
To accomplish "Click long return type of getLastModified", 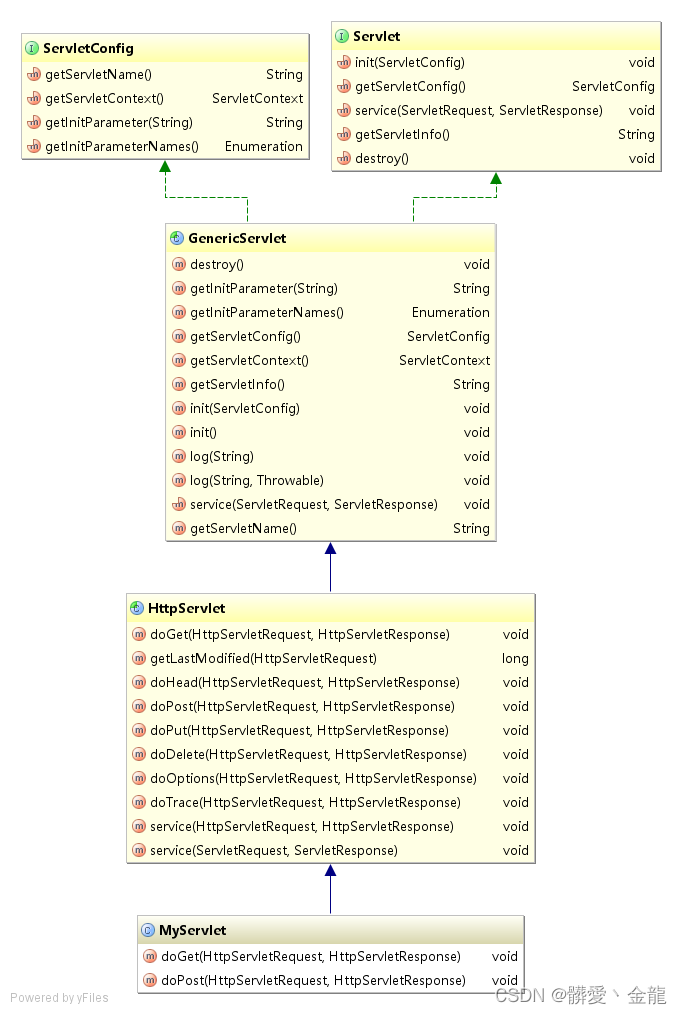I will coord(515,658).
